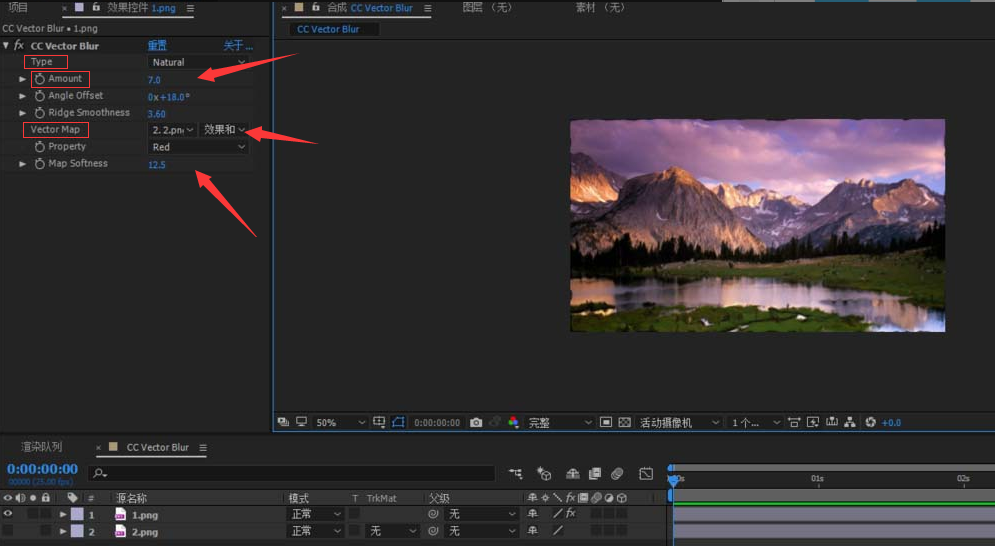The height and width of the screenshot is (546, 995).
Task: Open the Vector Map layer dropdown 2. 2.png
Action: click(x=172, y=130)
